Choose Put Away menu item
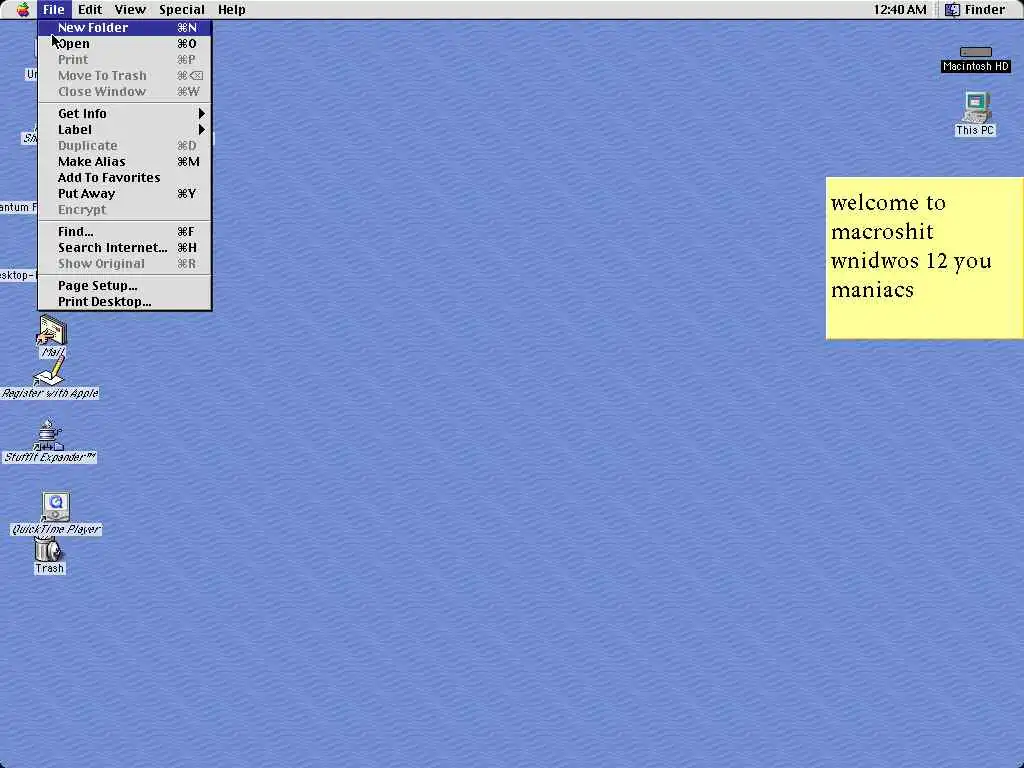Viewport: 1024px width, 768px height. point(125,193)
